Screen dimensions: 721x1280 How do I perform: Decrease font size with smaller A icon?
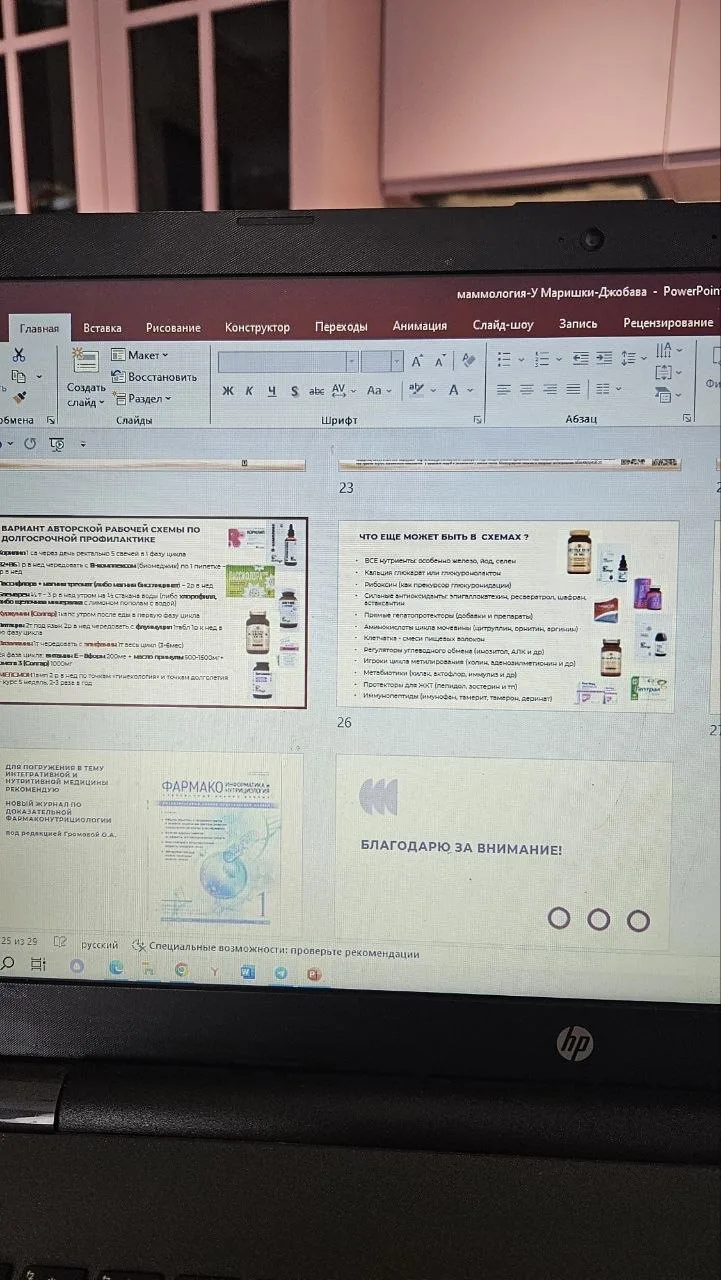point(441,361)
